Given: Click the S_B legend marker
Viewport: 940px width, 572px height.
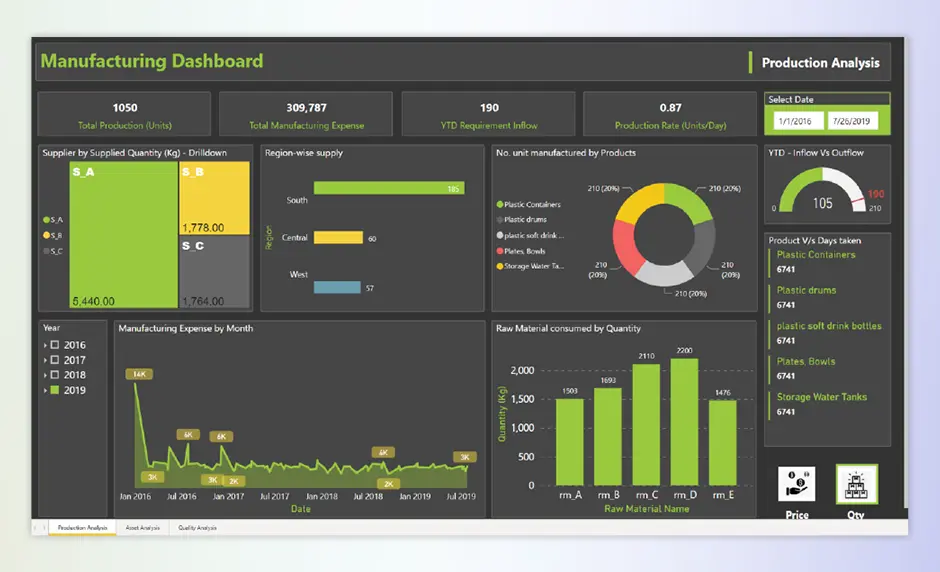Looking at the screenshot, I should (x=46, y=235).
